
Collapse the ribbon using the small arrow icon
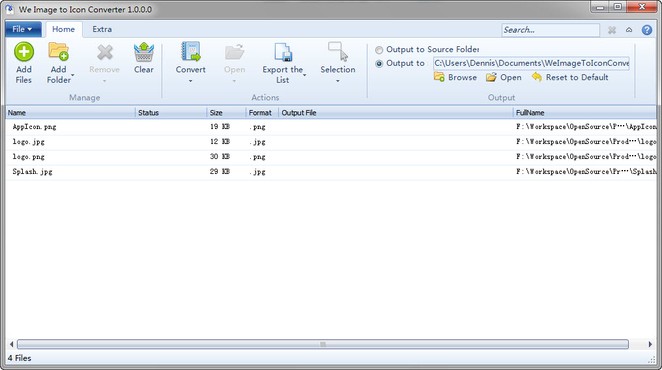click(x=629, y=30)
